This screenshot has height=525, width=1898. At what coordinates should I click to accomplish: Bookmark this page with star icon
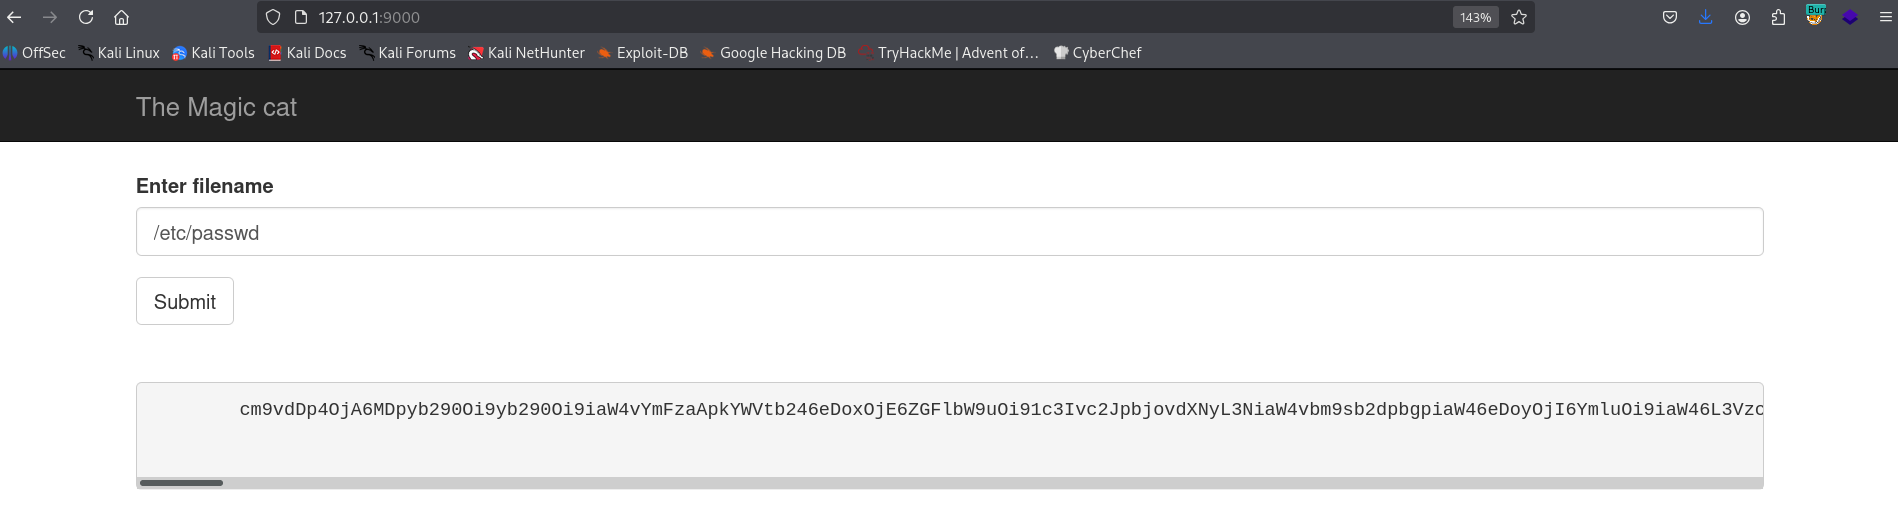tap(1519, 17)
